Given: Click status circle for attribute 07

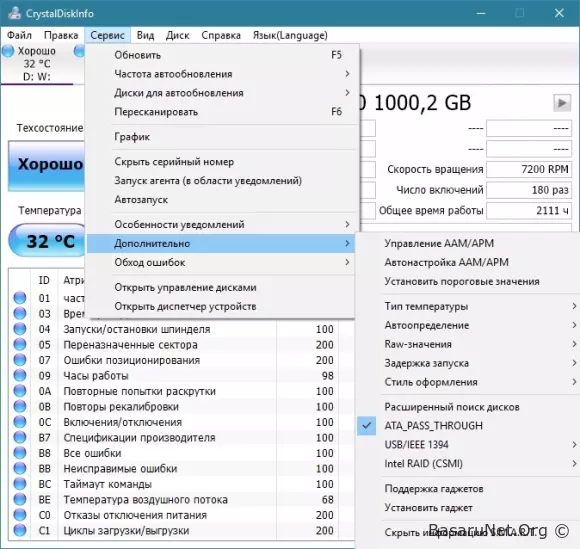Looking at the screenshot, I should coord(20,360).
